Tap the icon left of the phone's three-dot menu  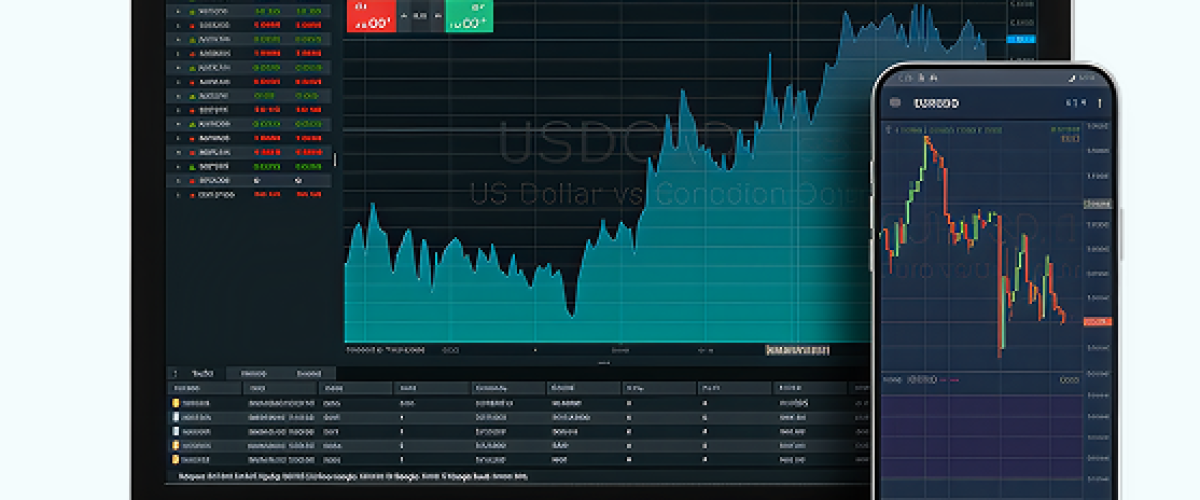click(1075, 103)
